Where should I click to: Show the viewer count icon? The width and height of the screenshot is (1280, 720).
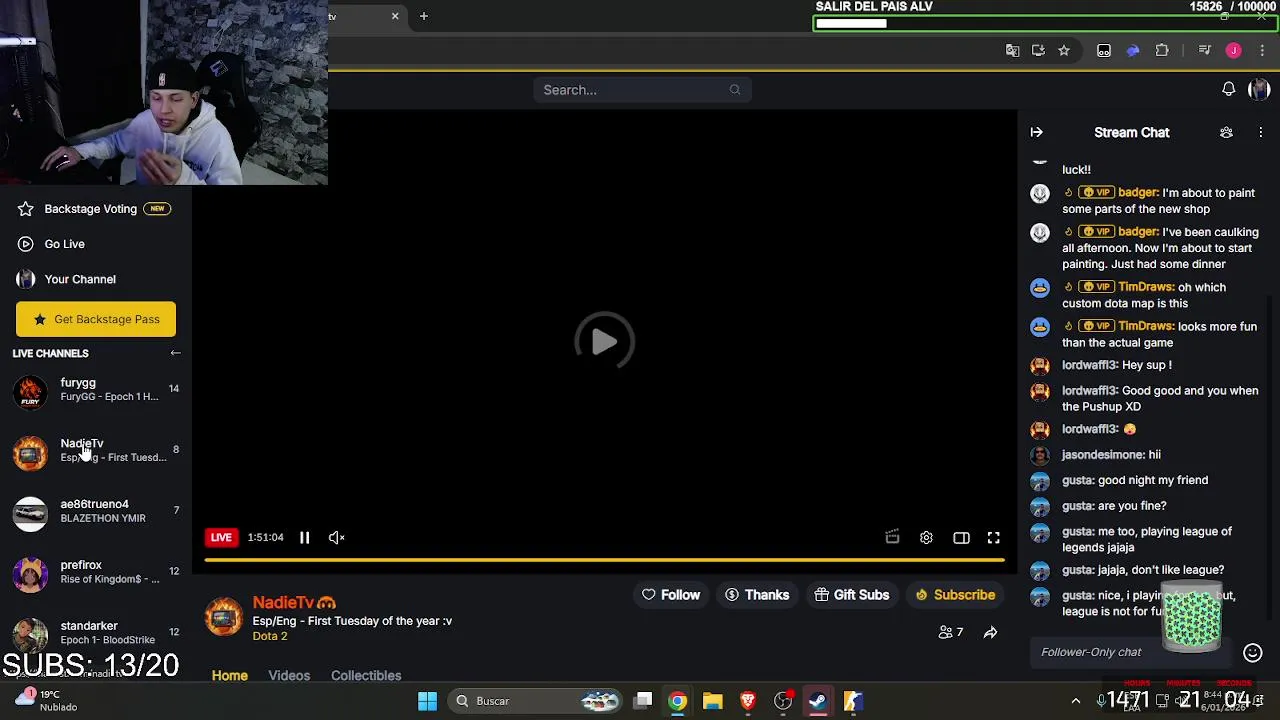(x=946, y=632)
